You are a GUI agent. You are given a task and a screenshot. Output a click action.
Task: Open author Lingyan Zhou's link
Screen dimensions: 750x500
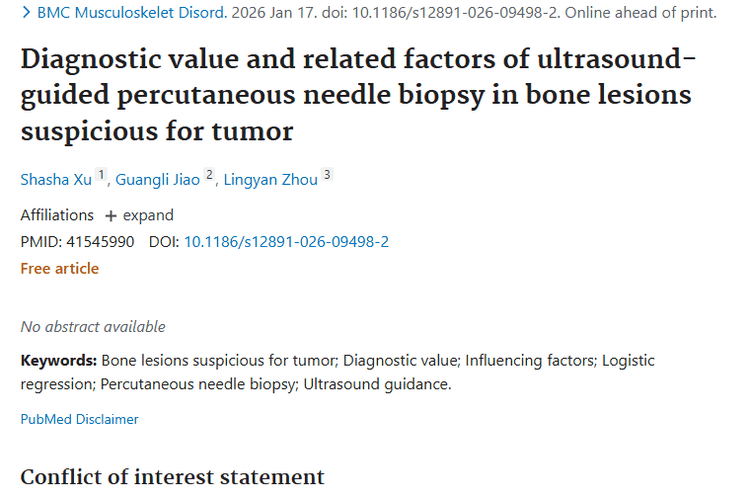pyautogui.click(x=271, y=180)
